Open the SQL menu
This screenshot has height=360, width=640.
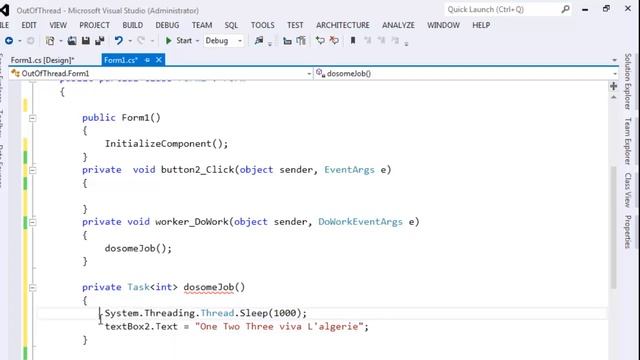coord(231,25)
